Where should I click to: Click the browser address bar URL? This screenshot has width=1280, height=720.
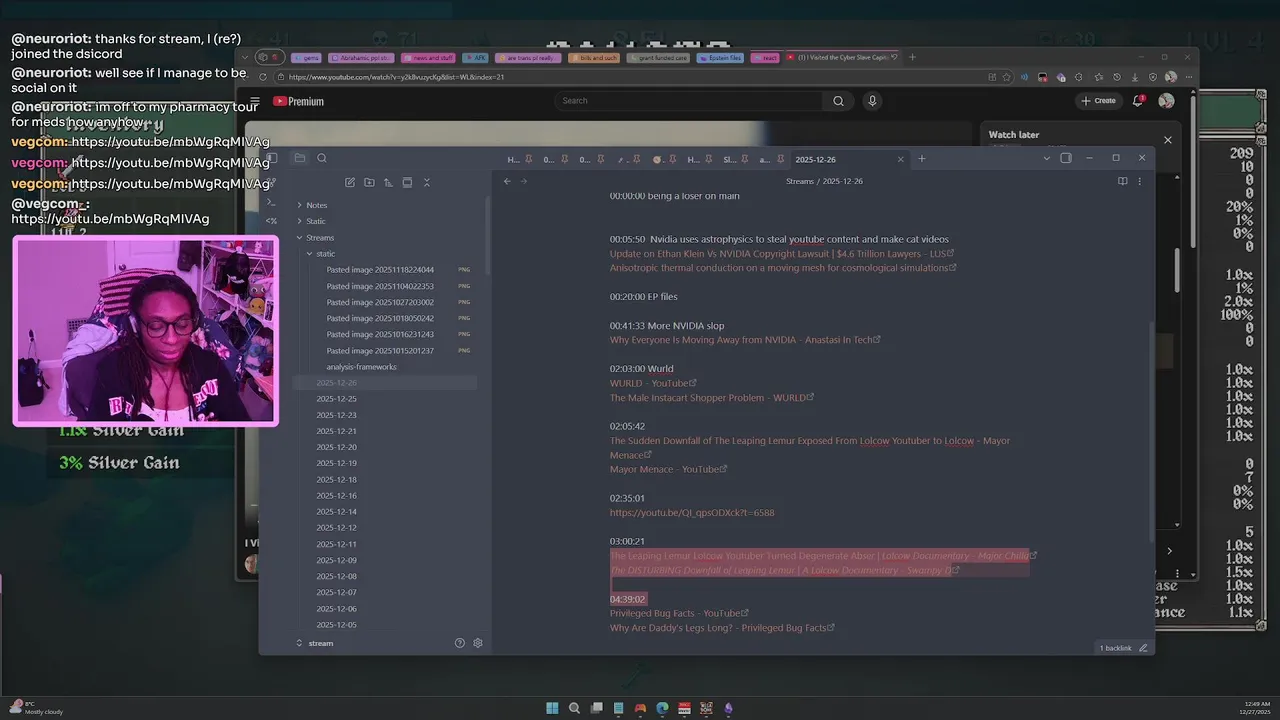(x=396, y=77)
